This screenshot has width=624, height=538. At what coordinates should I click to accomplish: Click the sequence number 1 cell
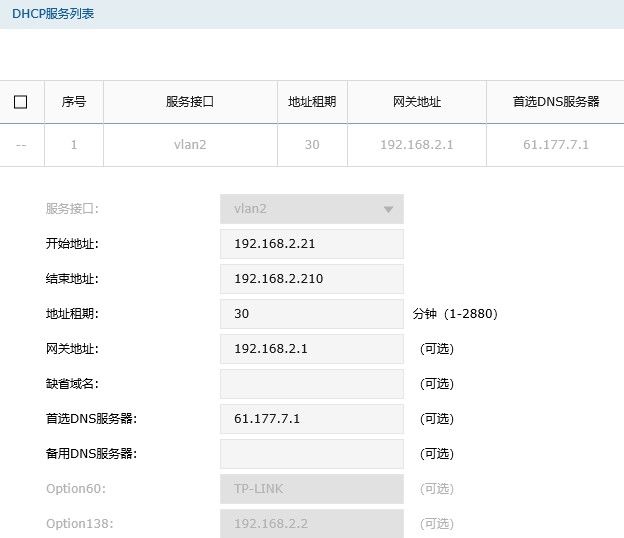(x=74, y=145)
